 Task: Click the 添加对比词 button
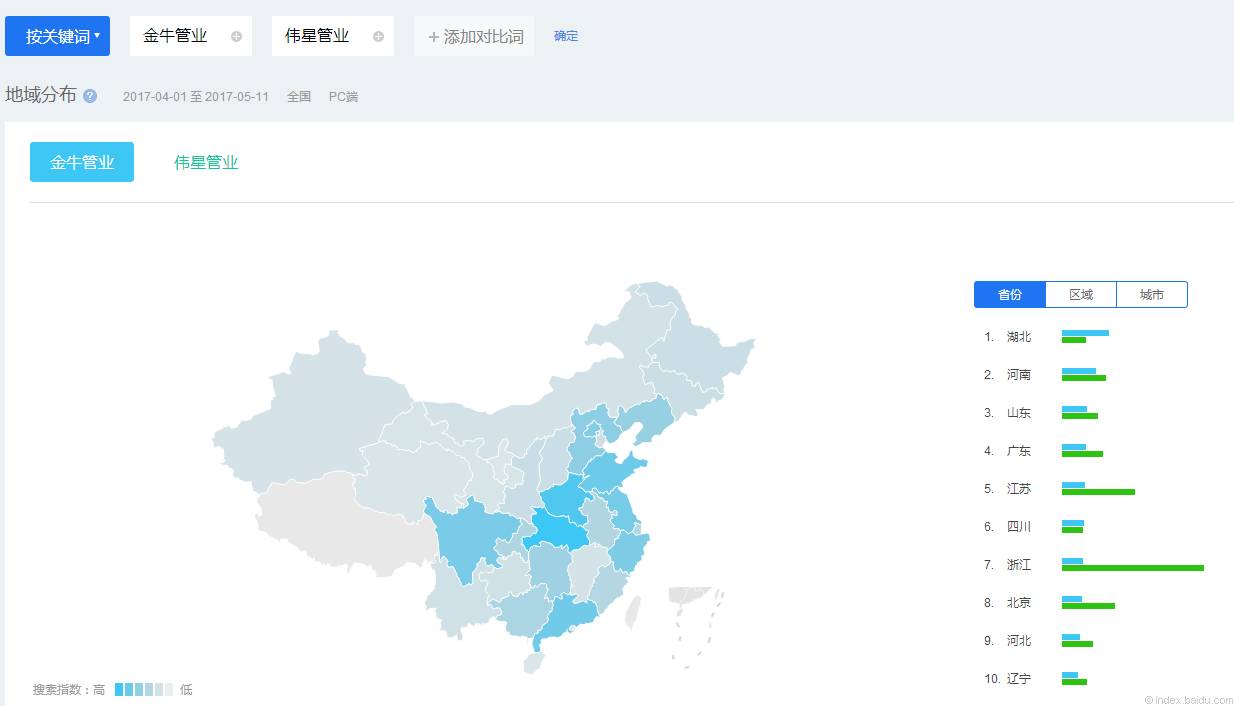click(474, 36)
